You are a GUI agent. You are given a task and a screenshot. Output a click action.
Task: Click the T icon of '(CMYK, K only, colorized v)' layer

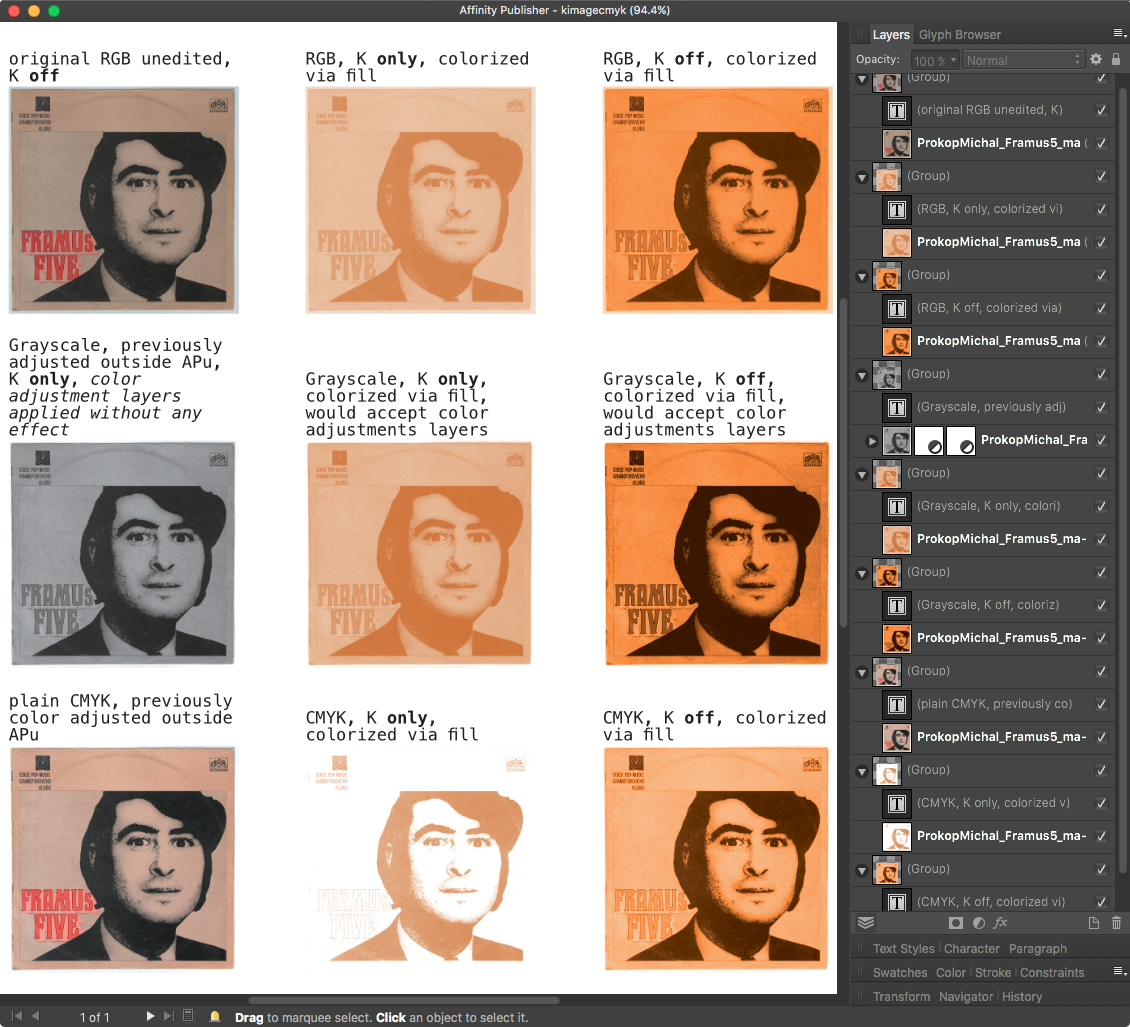tap(897, 804)
